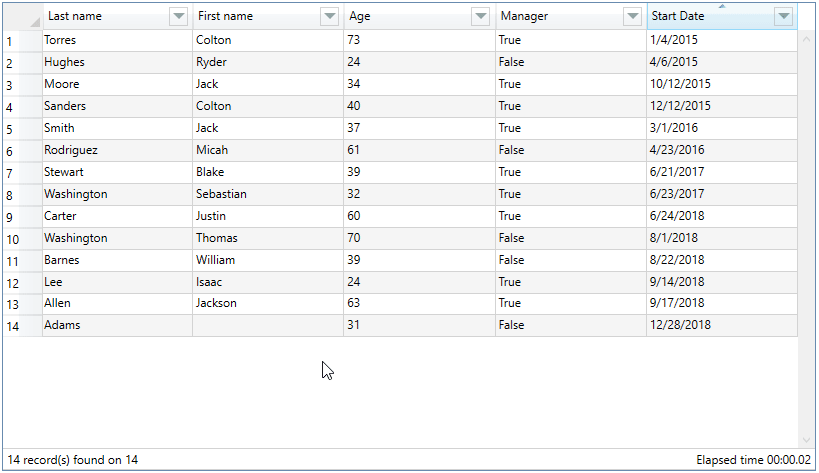Sort by the Last name header
This screenshot has height=473, width=819.
pyautogui.click(x=75, y=16)
